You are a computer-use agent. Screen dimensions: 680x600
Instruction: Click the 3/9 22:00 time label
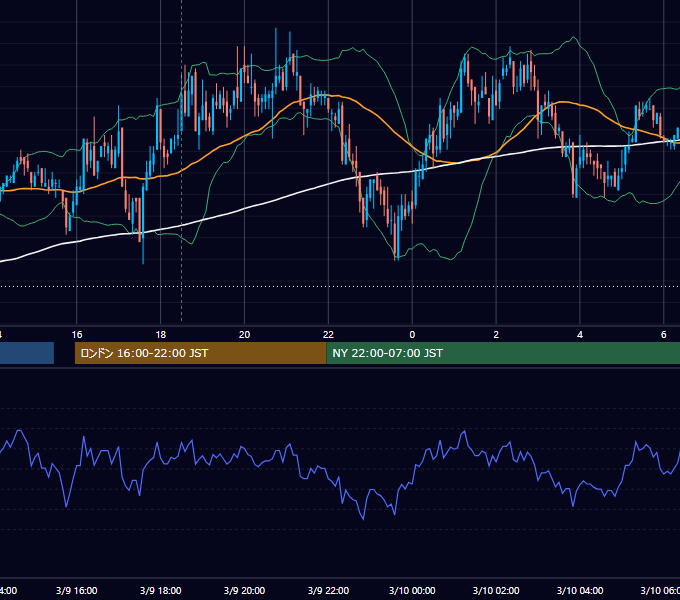pyautogui.click(x=328, y=591)
